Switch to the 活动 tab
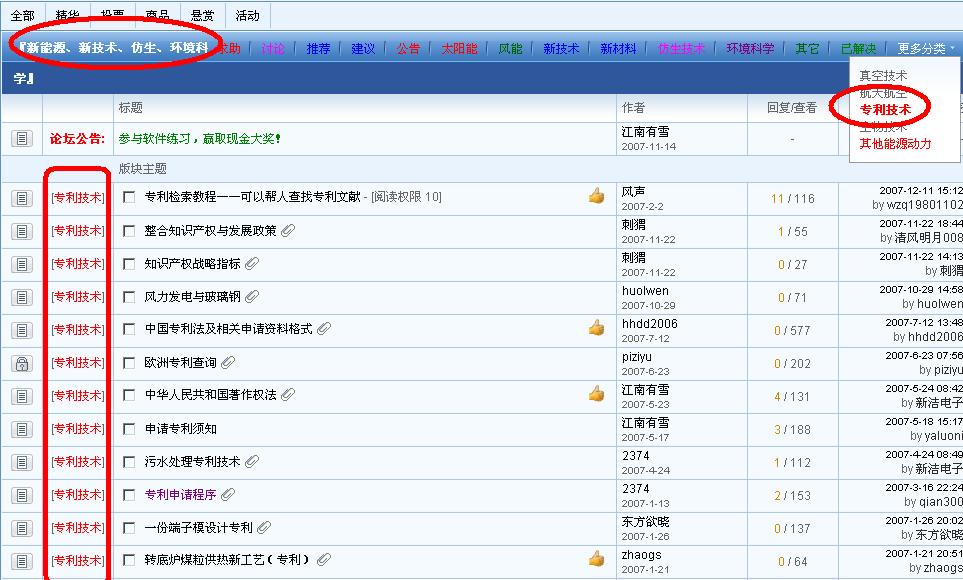Viewport: 963px width, 580px height. click(248, 15)
